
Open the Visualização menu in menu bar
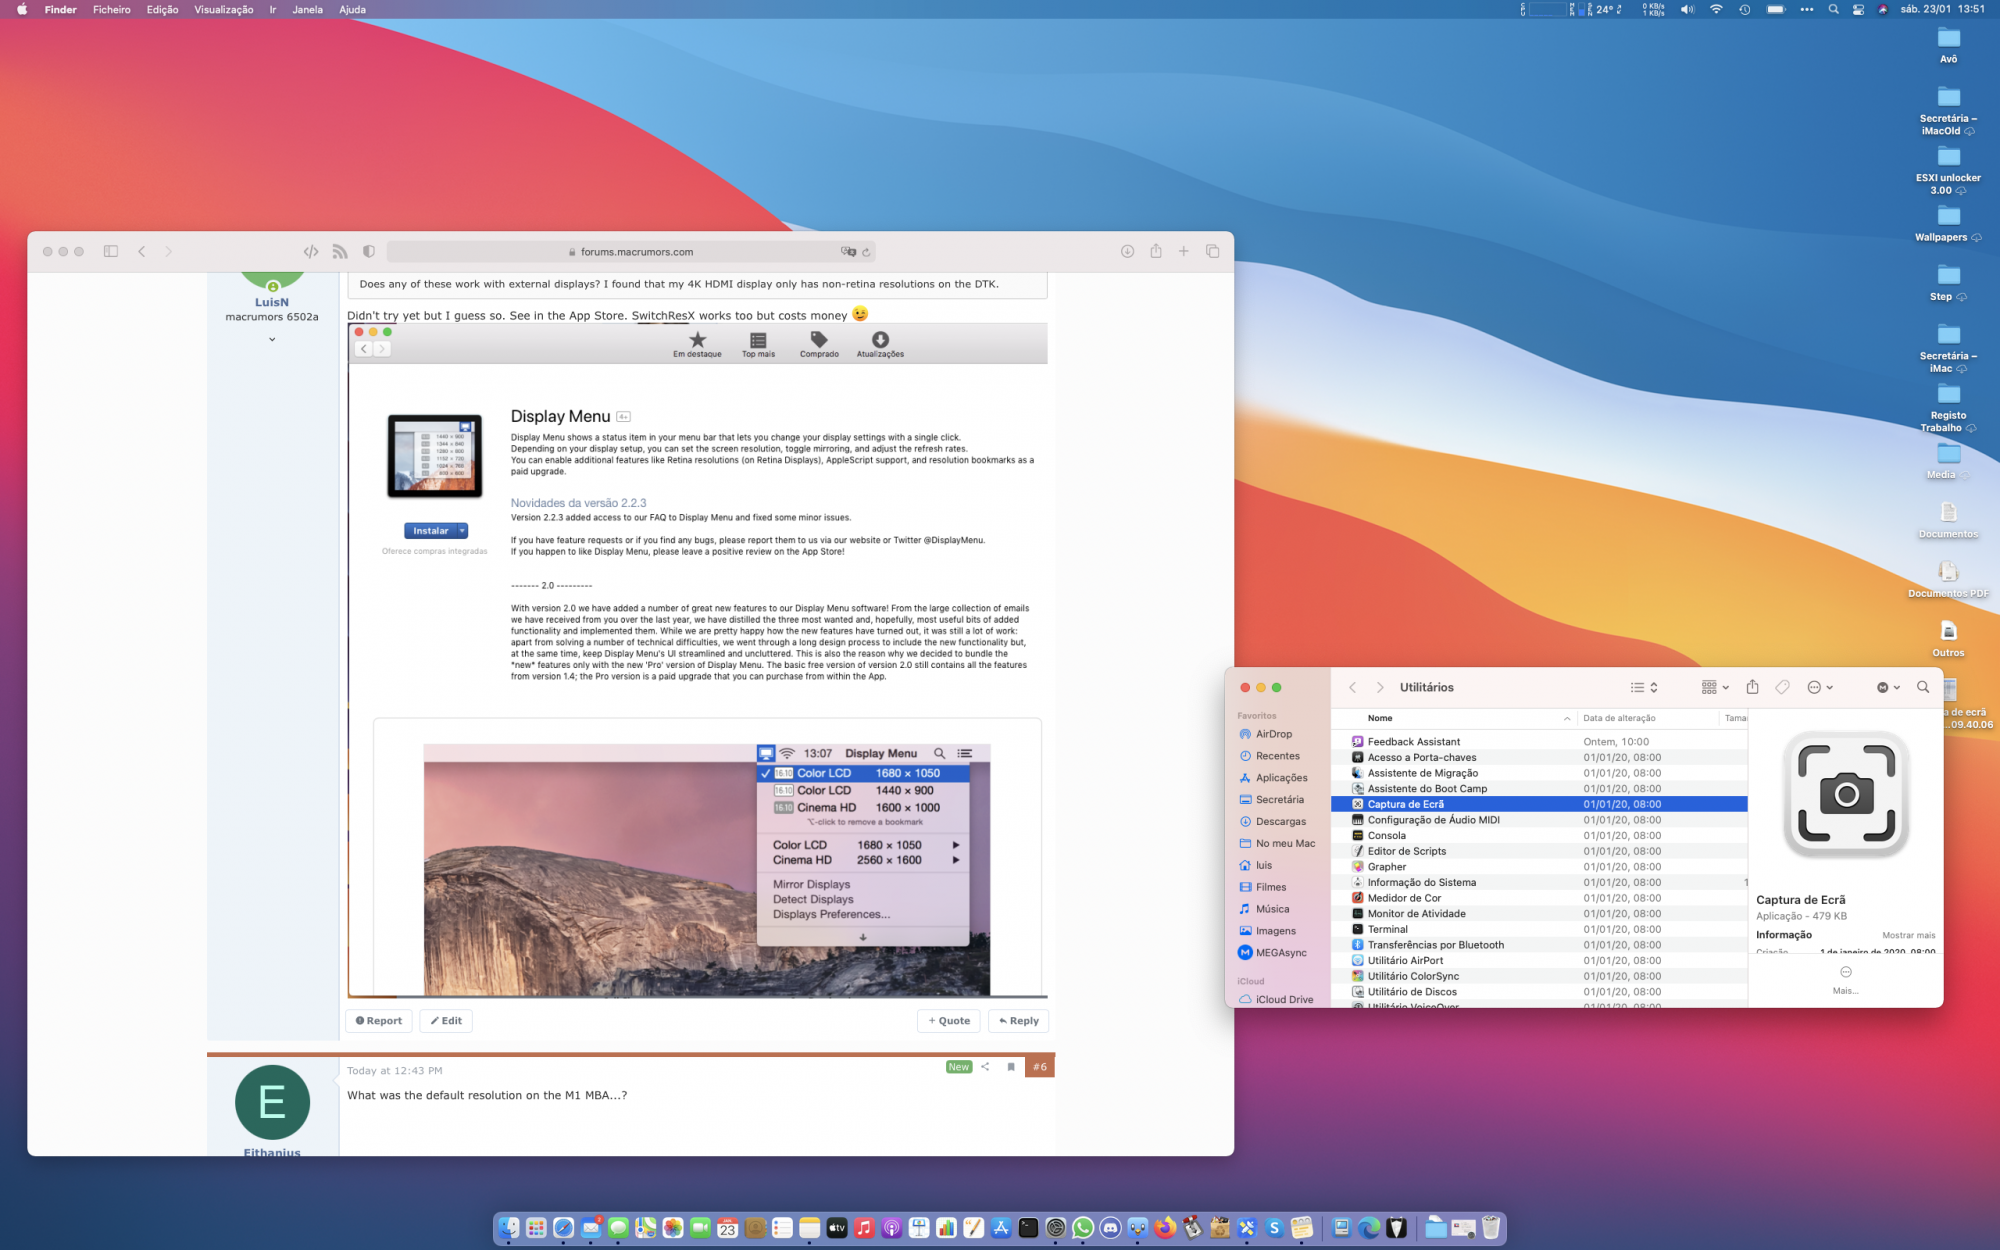point(223,9)
